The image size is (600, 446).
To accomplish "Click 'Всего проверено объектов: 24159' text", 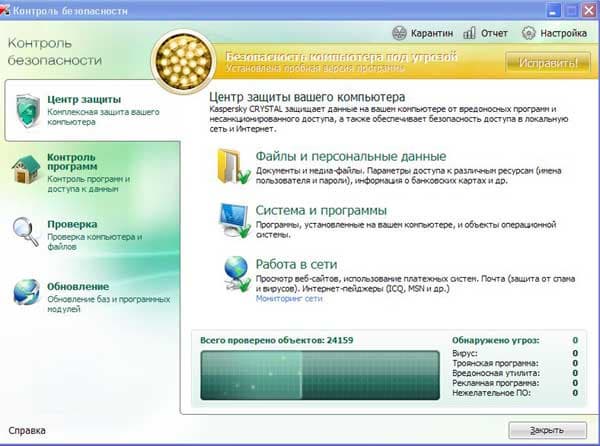I will pyautogui.click(x=277, y=340).
